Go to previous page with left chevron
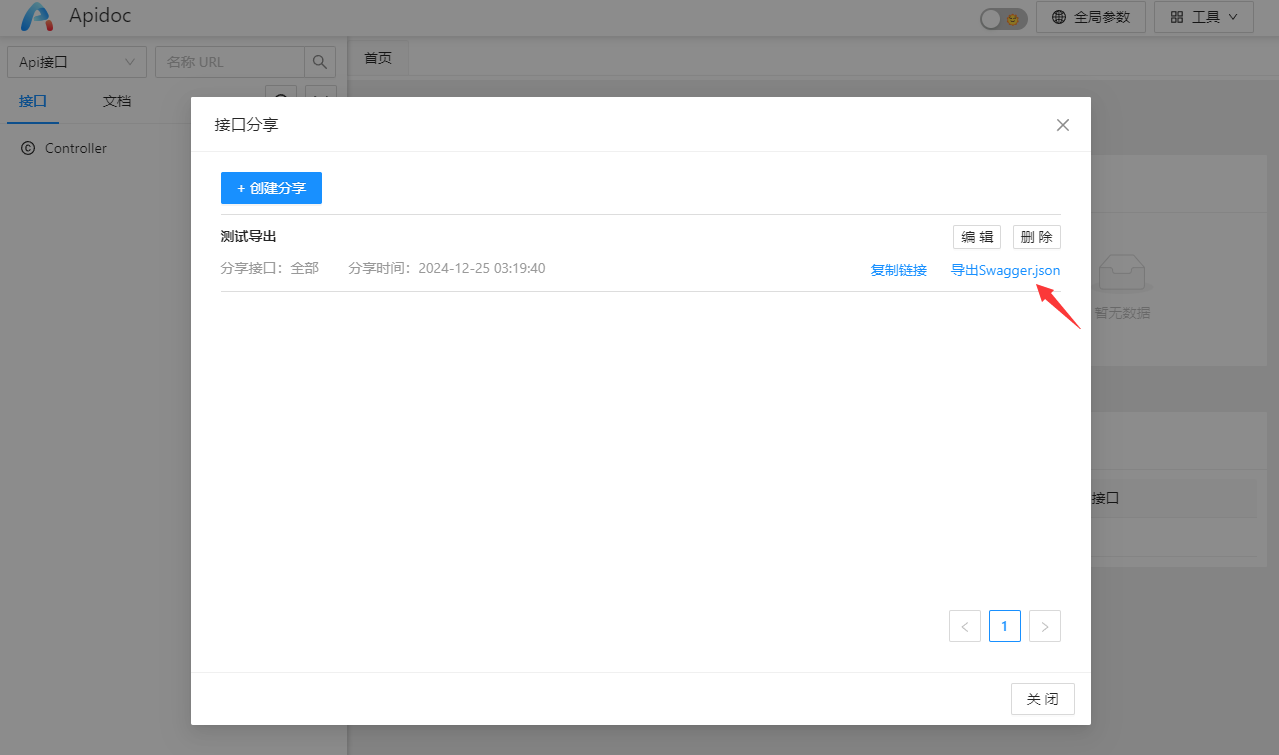Viewport: 1279px width, 755px height. [x=964, y=626]
